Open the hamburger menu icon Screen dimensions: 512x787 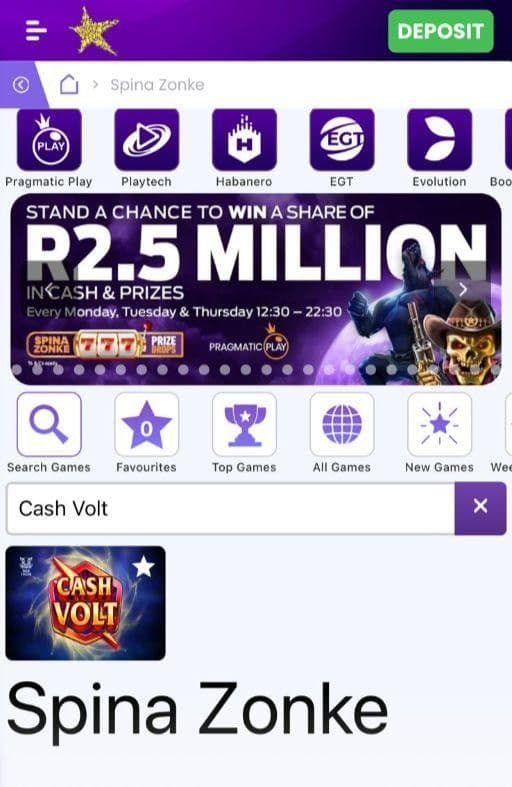(x=36, y=31)
